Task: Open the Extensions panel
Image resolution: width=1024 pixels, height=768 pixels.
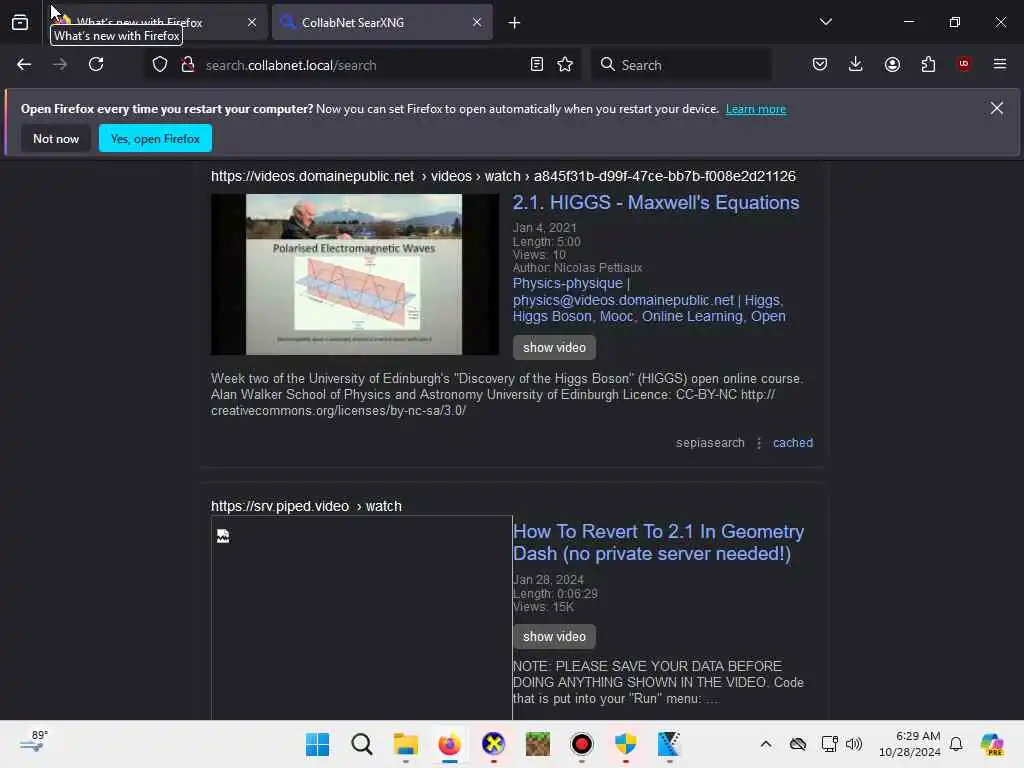Action: point(928,64)
